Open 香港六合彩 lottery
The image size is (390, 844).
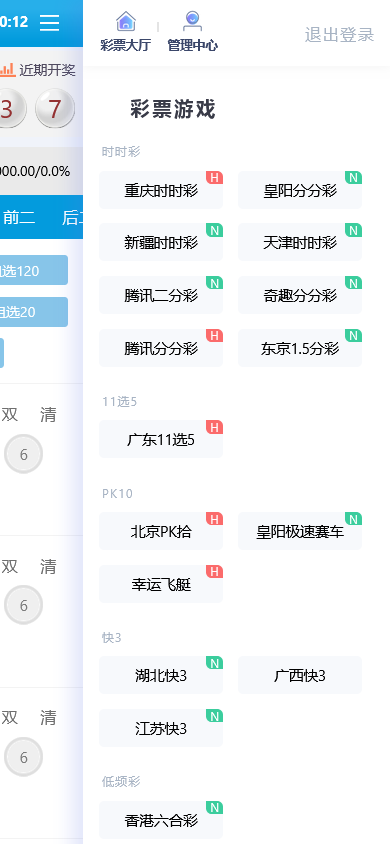pos(161,820)
